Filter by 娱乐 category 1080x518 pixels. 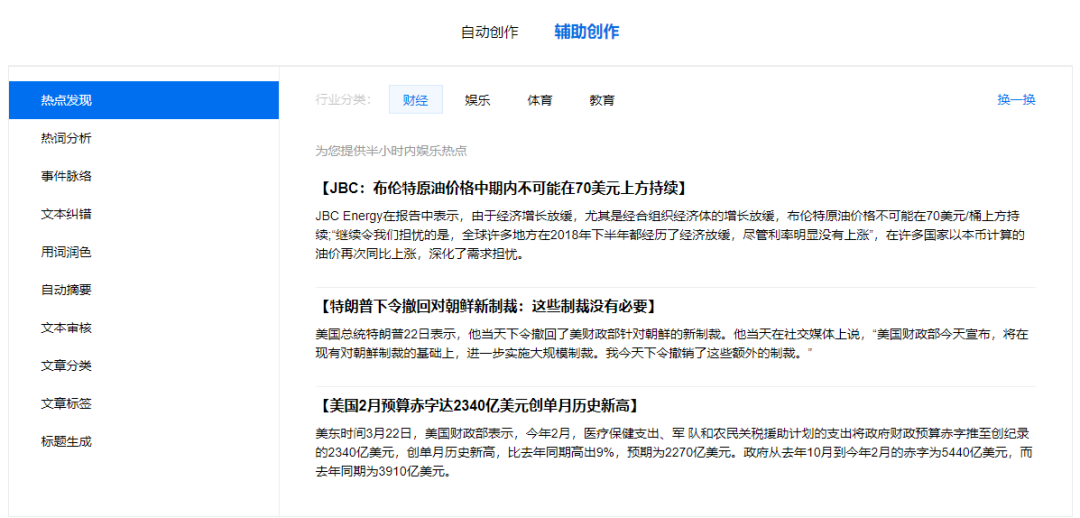point(477,100)
